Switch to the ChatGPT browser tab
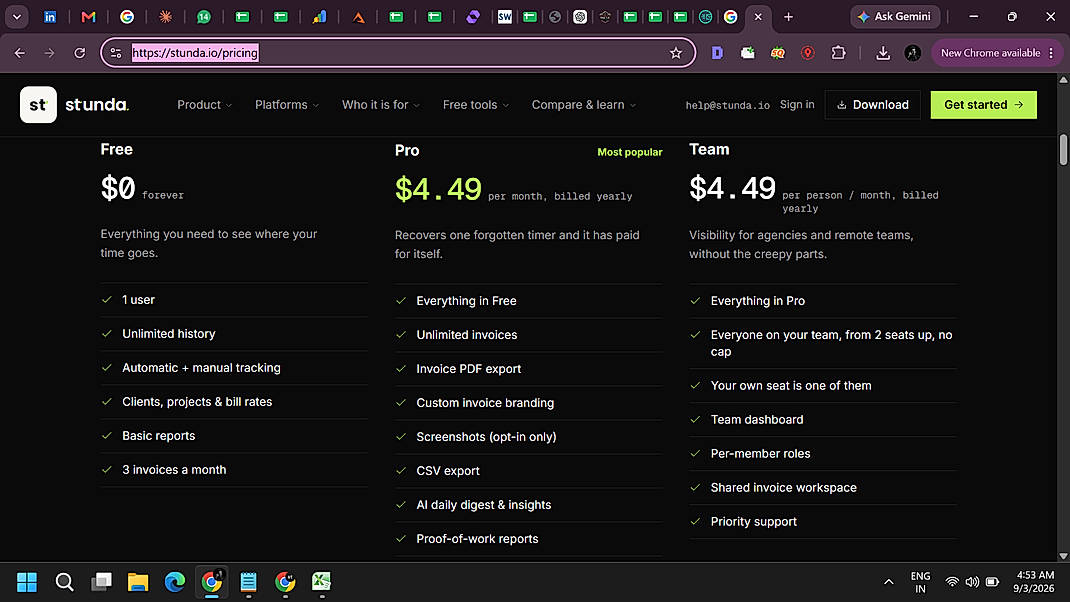The image size is (1070, 602). pos(579,17)
